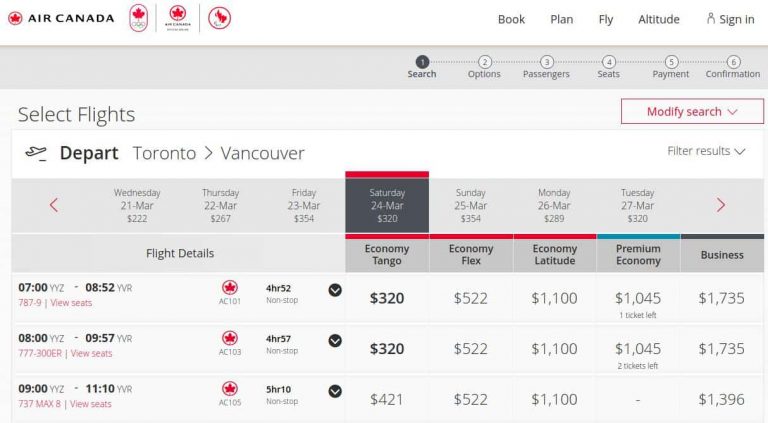The height and width of the screenshot is (423, 768).
Task: Click the Air Canada maple leaf logo
Action: (x=15, y=19)
